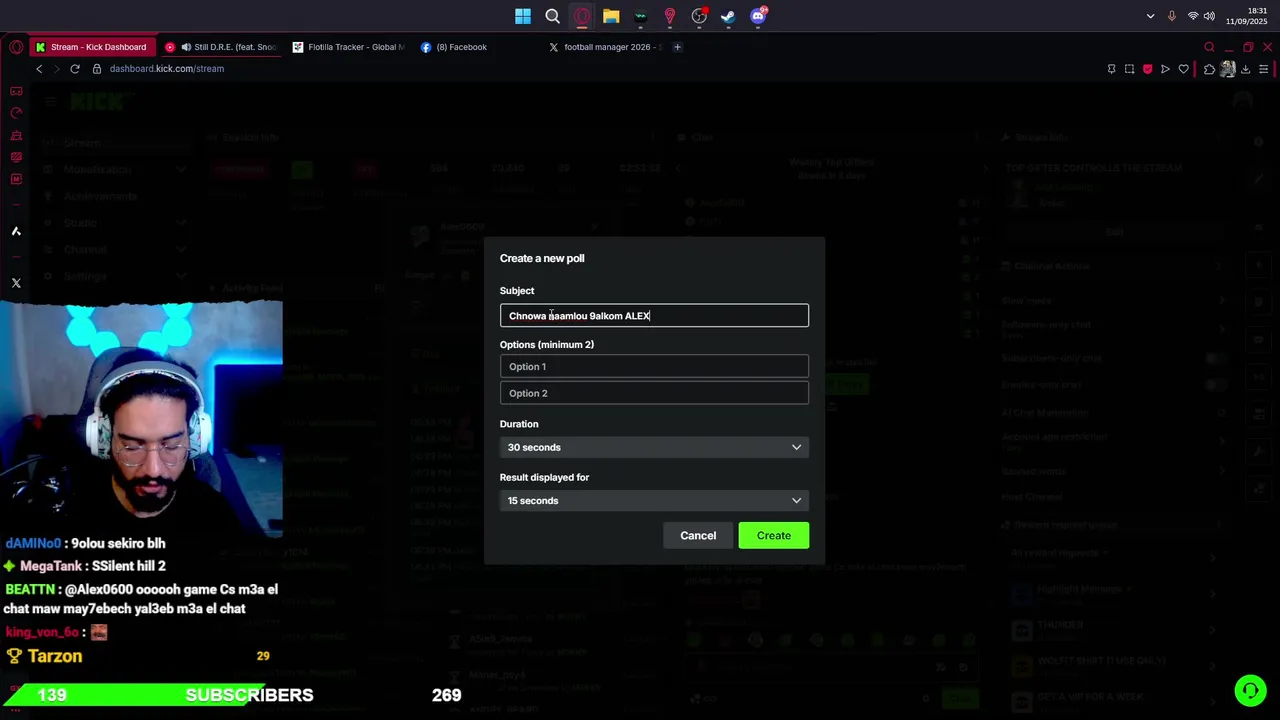The image size is (1280, 720).
Task: Click the Option 1 field
Action: coord(654,366)
